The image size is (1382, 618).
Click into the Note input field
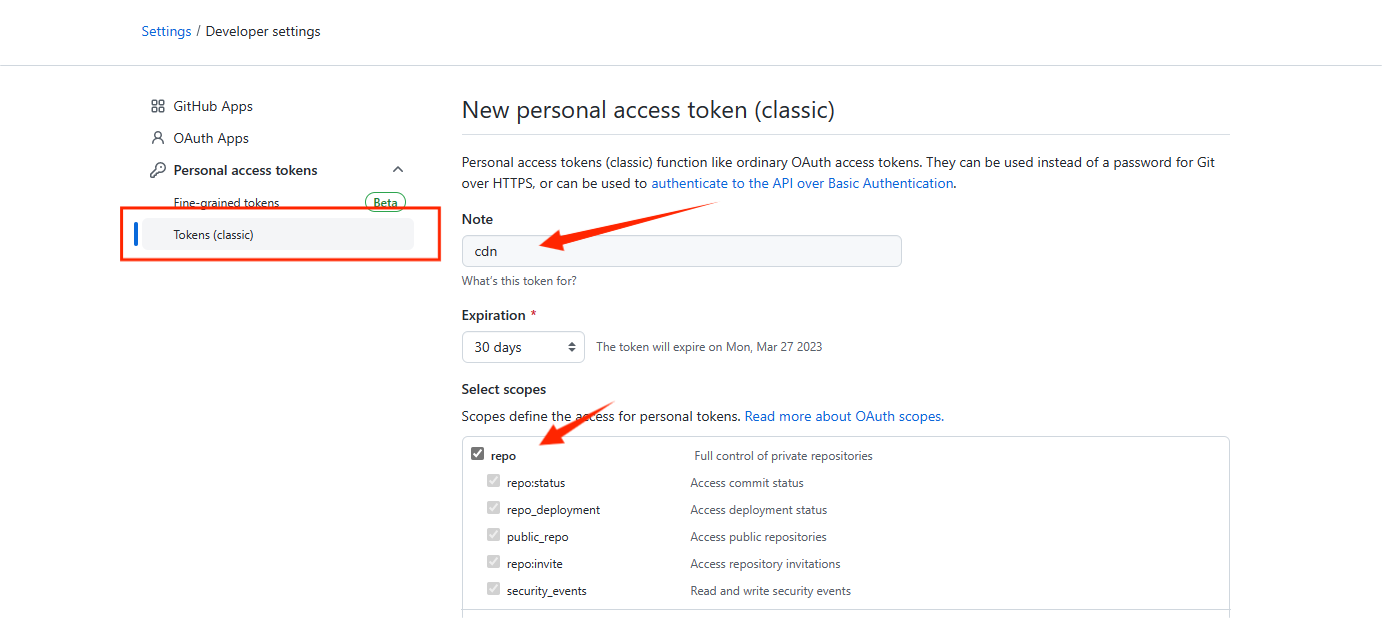click(681, 251)
